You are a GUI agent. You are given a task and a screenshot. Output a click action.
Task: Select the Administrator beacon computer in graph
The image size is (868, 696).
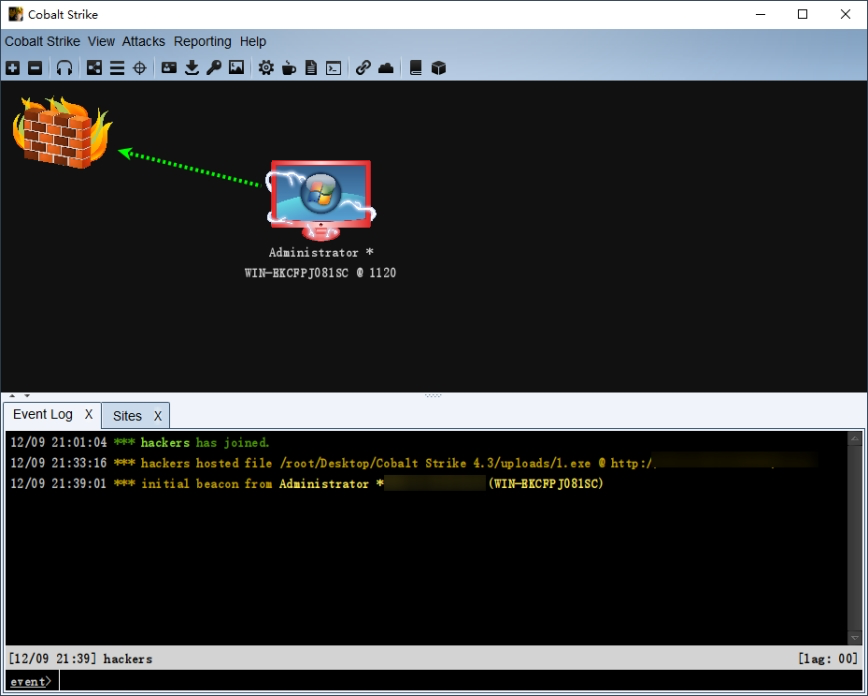(320, 198)
